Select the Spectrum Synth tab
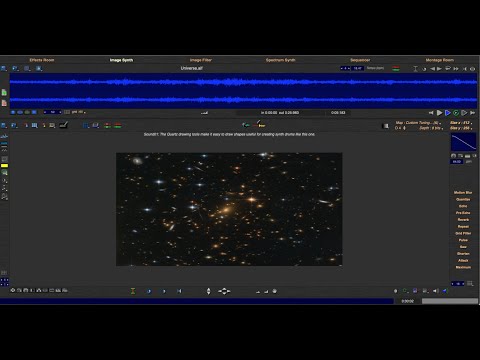480x360 pixels. (x=281, y=60)
